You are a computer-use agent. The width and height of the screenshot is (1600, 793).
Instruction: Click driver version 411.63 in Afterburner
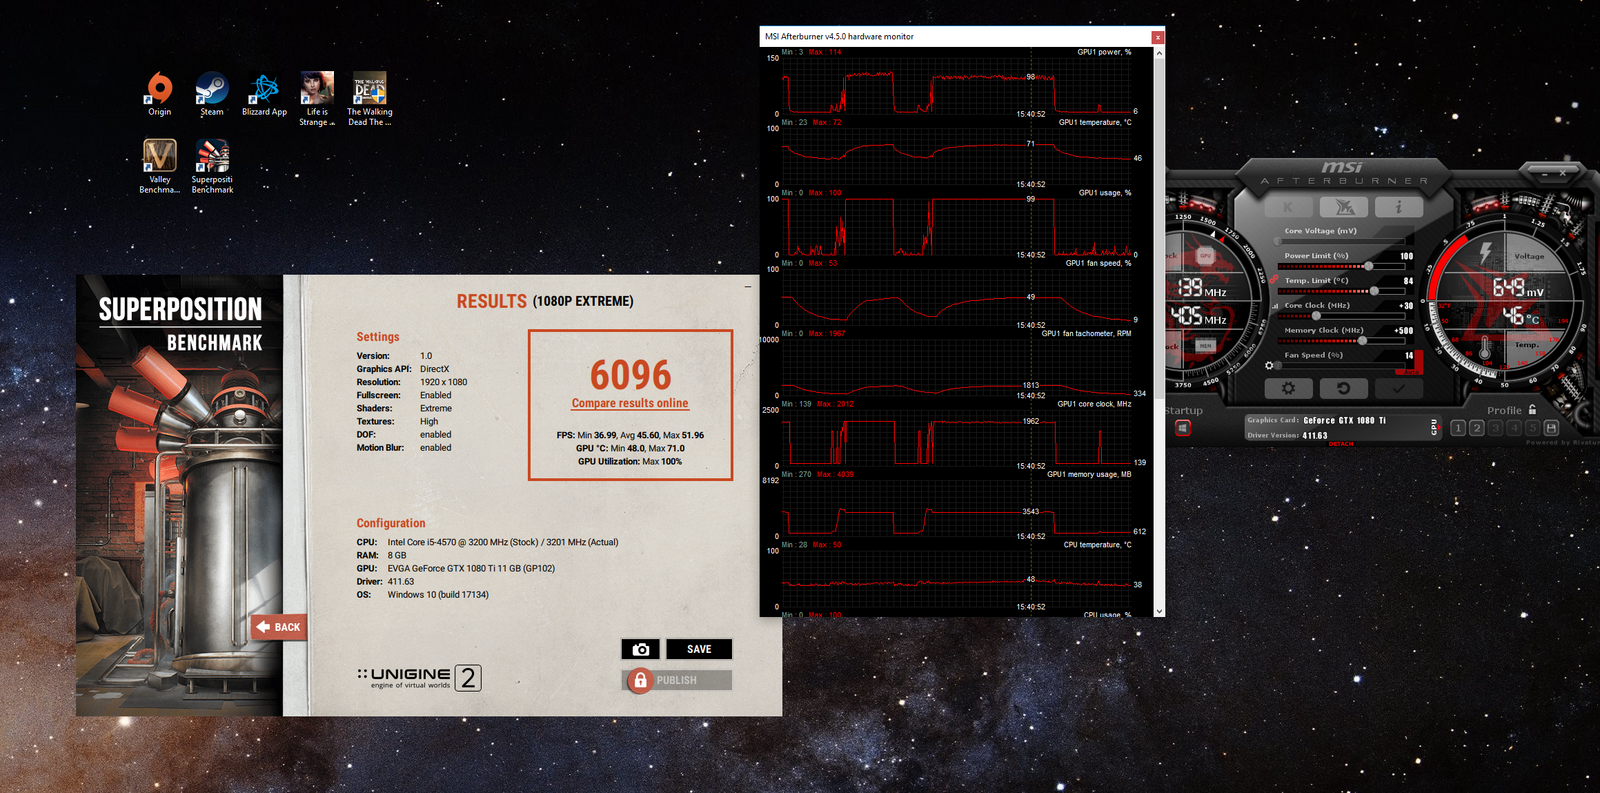point(1315,435)
